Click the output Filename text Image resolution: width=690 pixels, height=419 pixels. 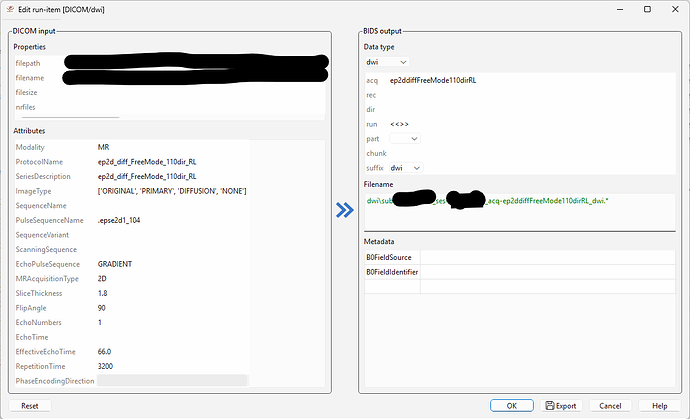[488, 201]
